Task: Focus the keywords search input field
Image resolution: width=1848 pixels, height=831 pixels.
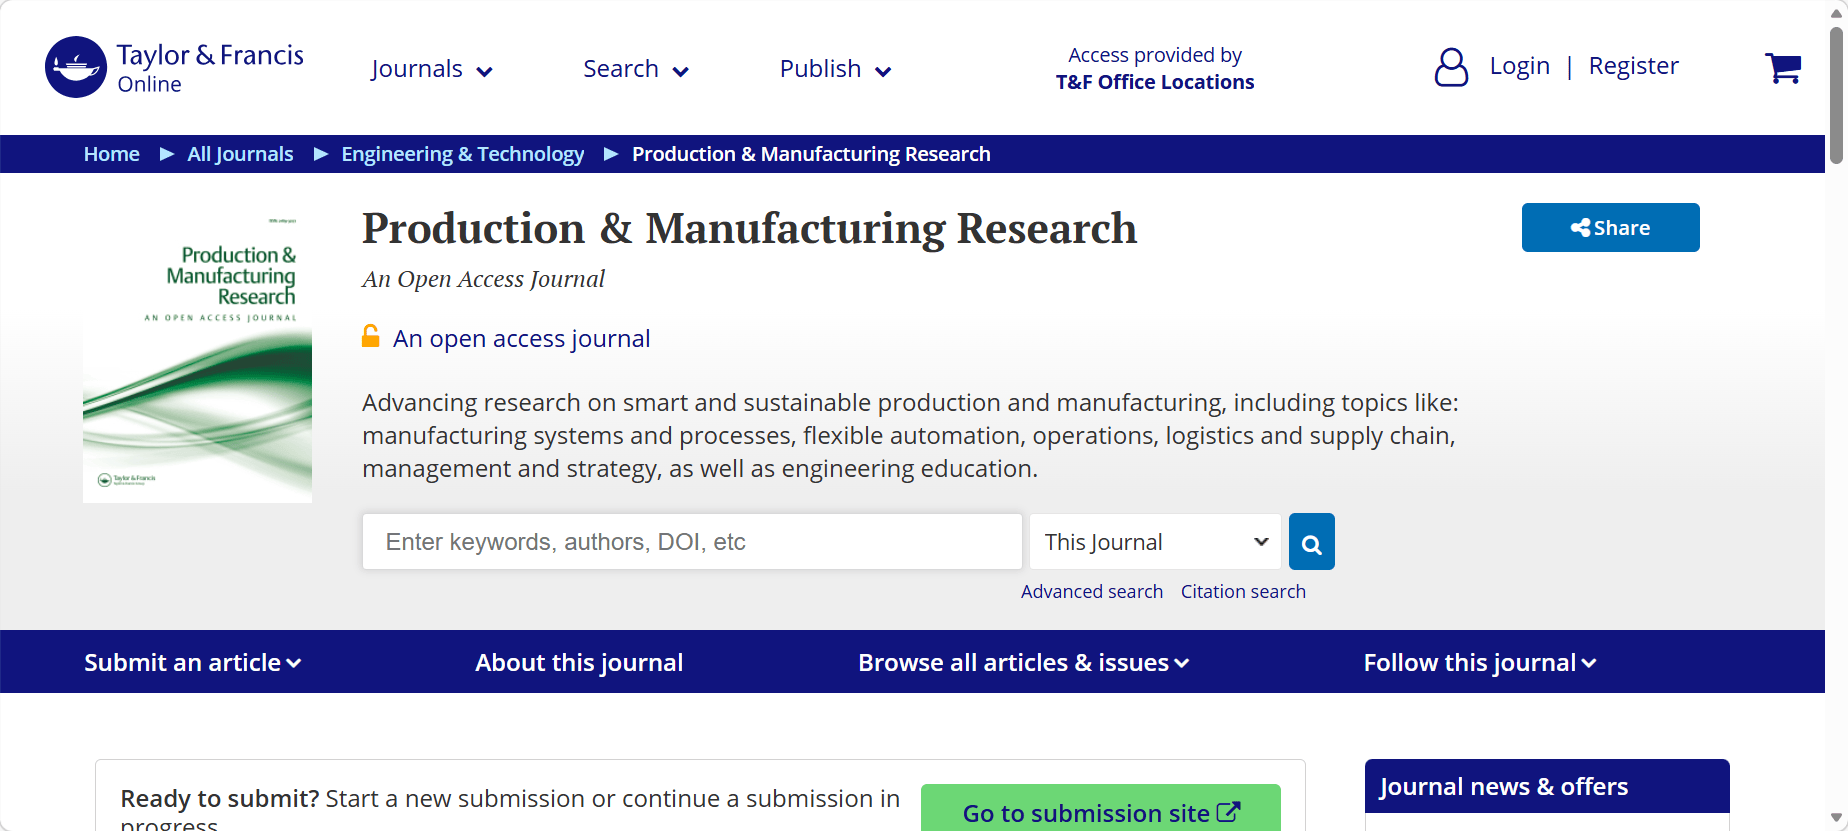Action: (692, 542)
